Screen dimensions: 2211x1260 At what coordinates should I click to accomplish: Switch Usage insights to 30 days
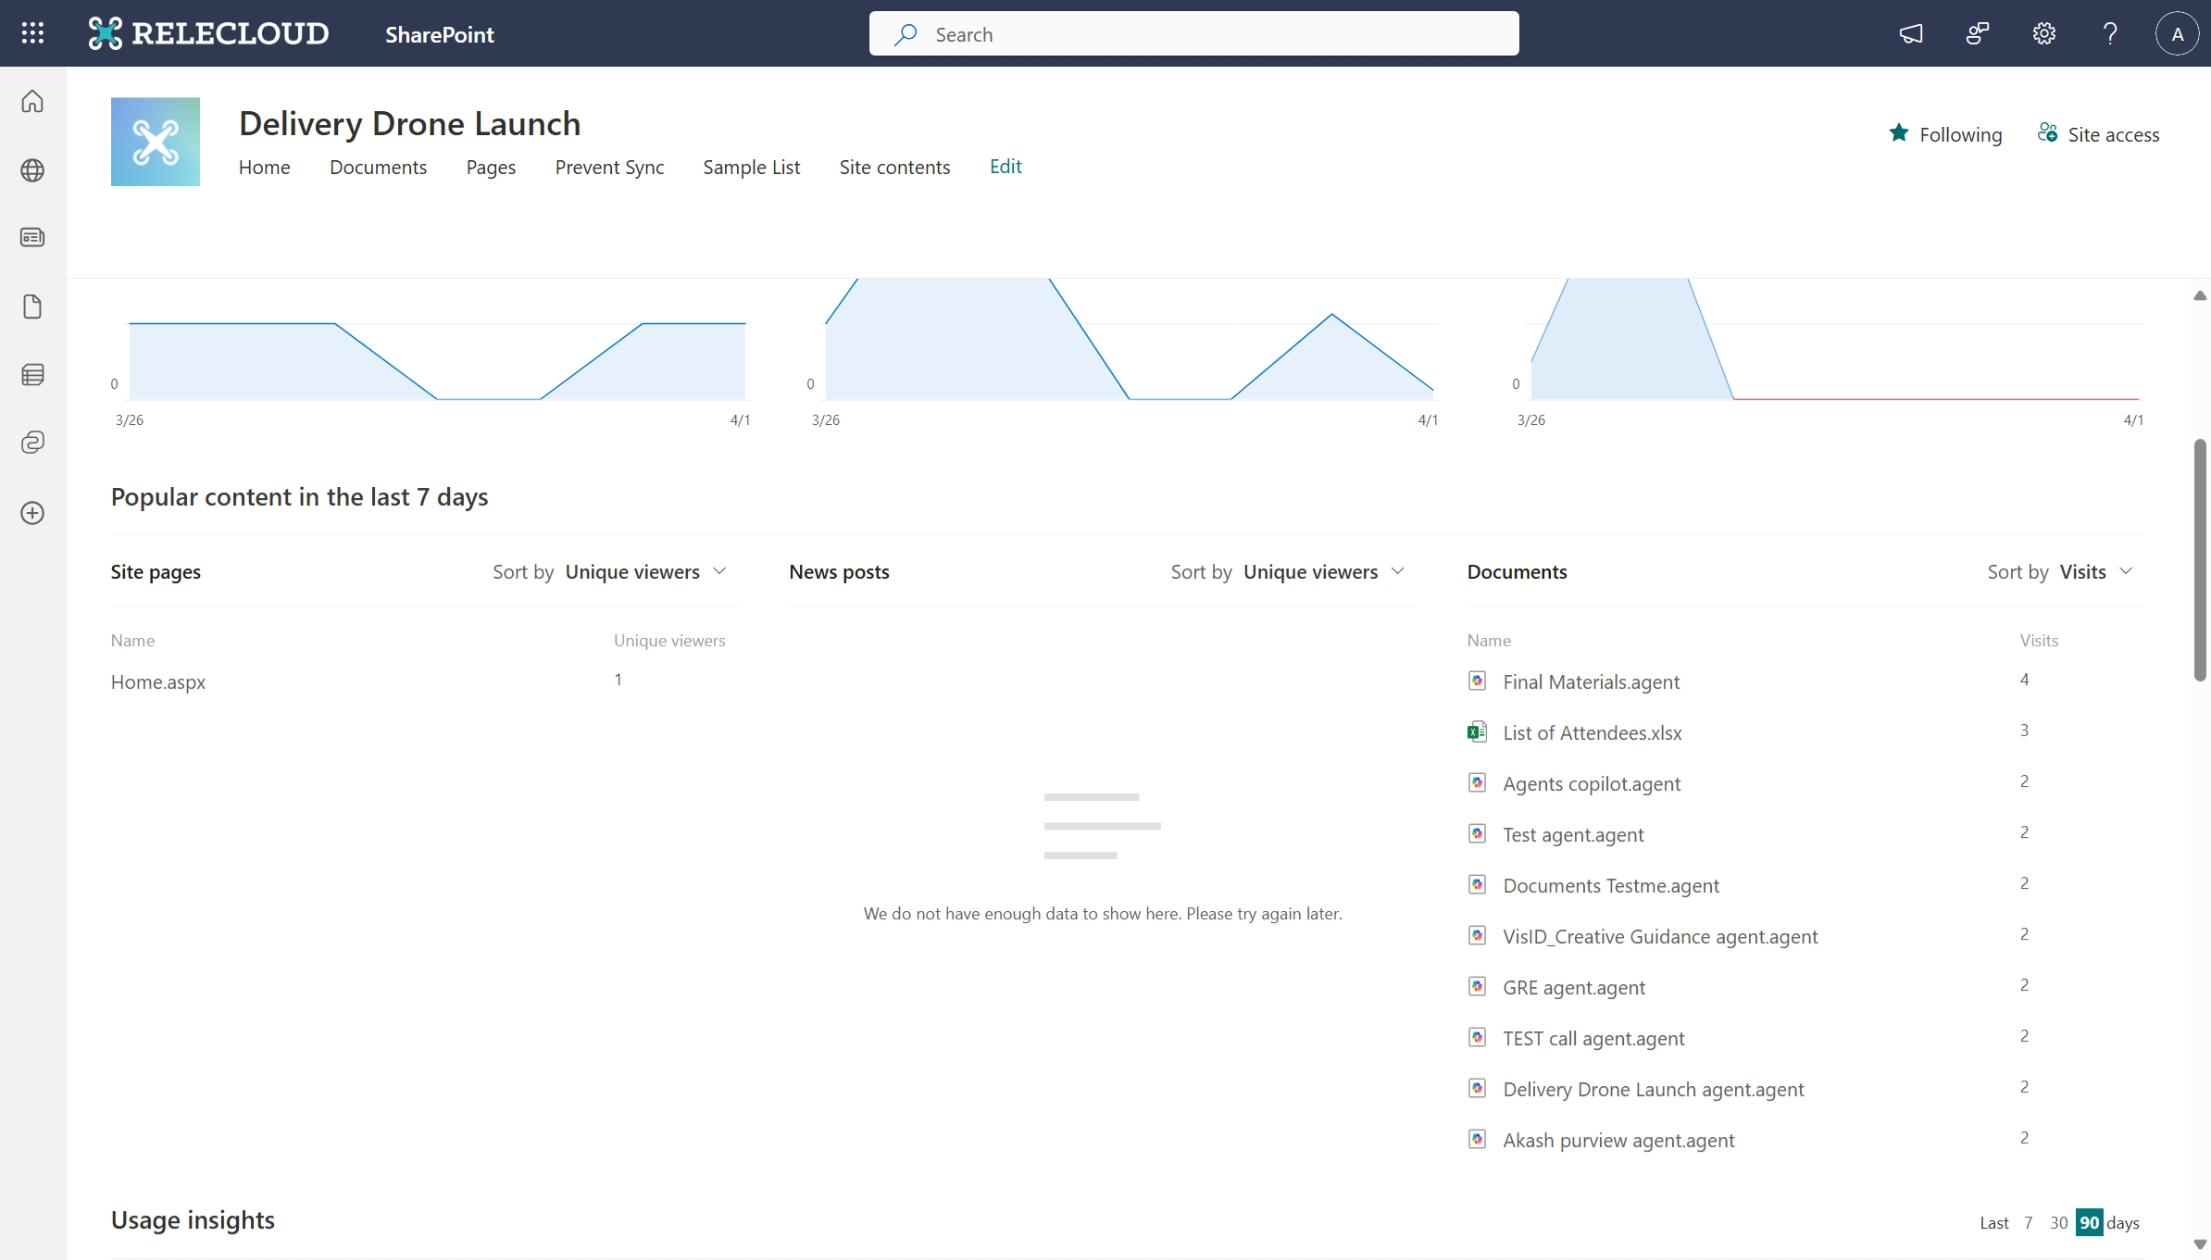point(2058,1222)
